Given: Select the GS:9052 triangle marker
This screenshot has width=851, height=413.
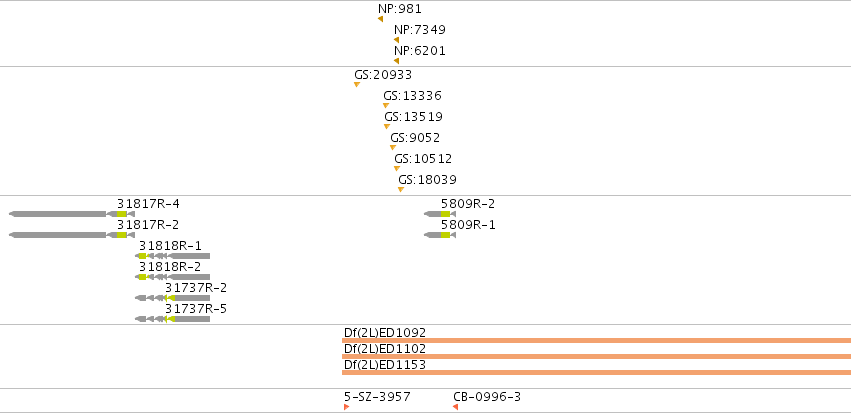Looking at the screenshot, I should (392, 147).
